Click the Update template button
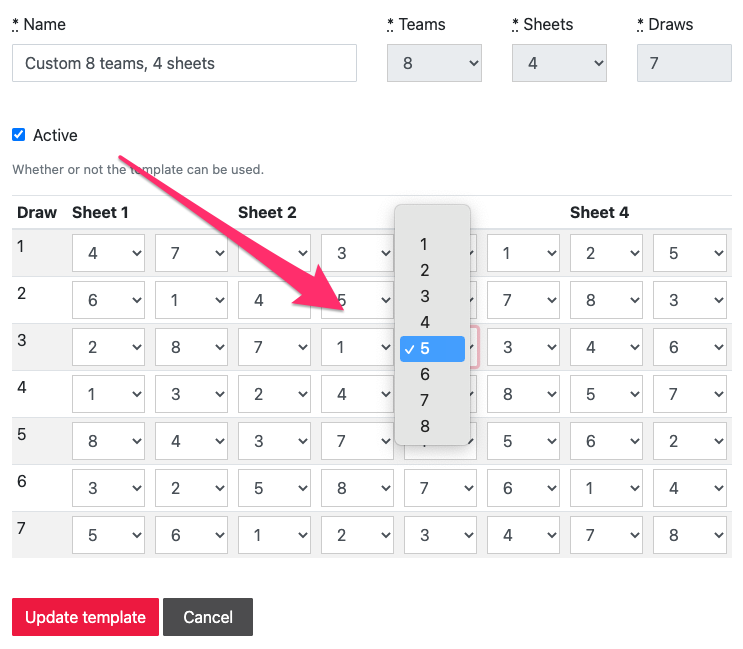 [85, 617]
